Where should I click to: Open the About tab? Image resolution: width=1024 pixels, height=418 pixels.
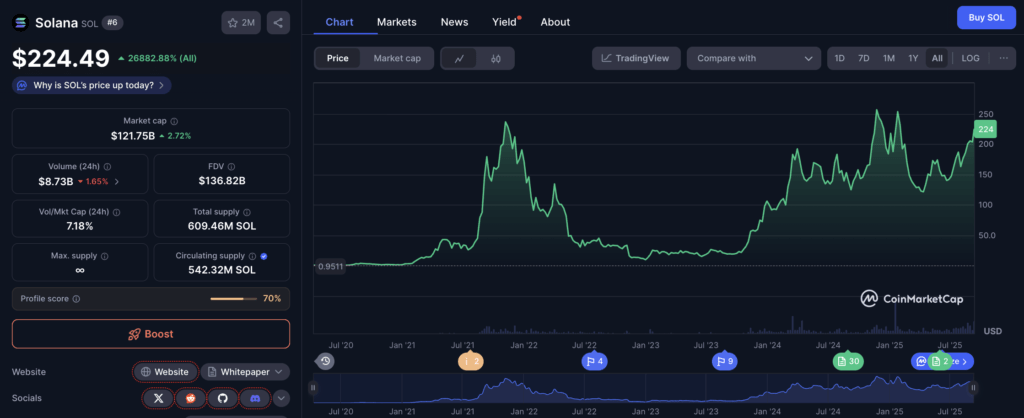pyautogui.click(x=555, y=22)
